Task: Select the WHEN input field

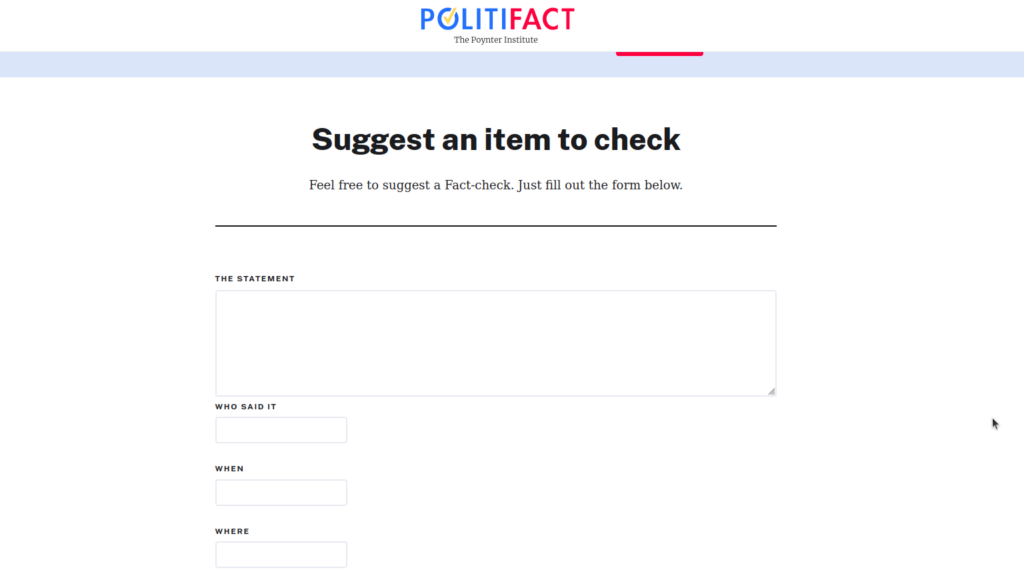Action: click(x=281, y=492)
